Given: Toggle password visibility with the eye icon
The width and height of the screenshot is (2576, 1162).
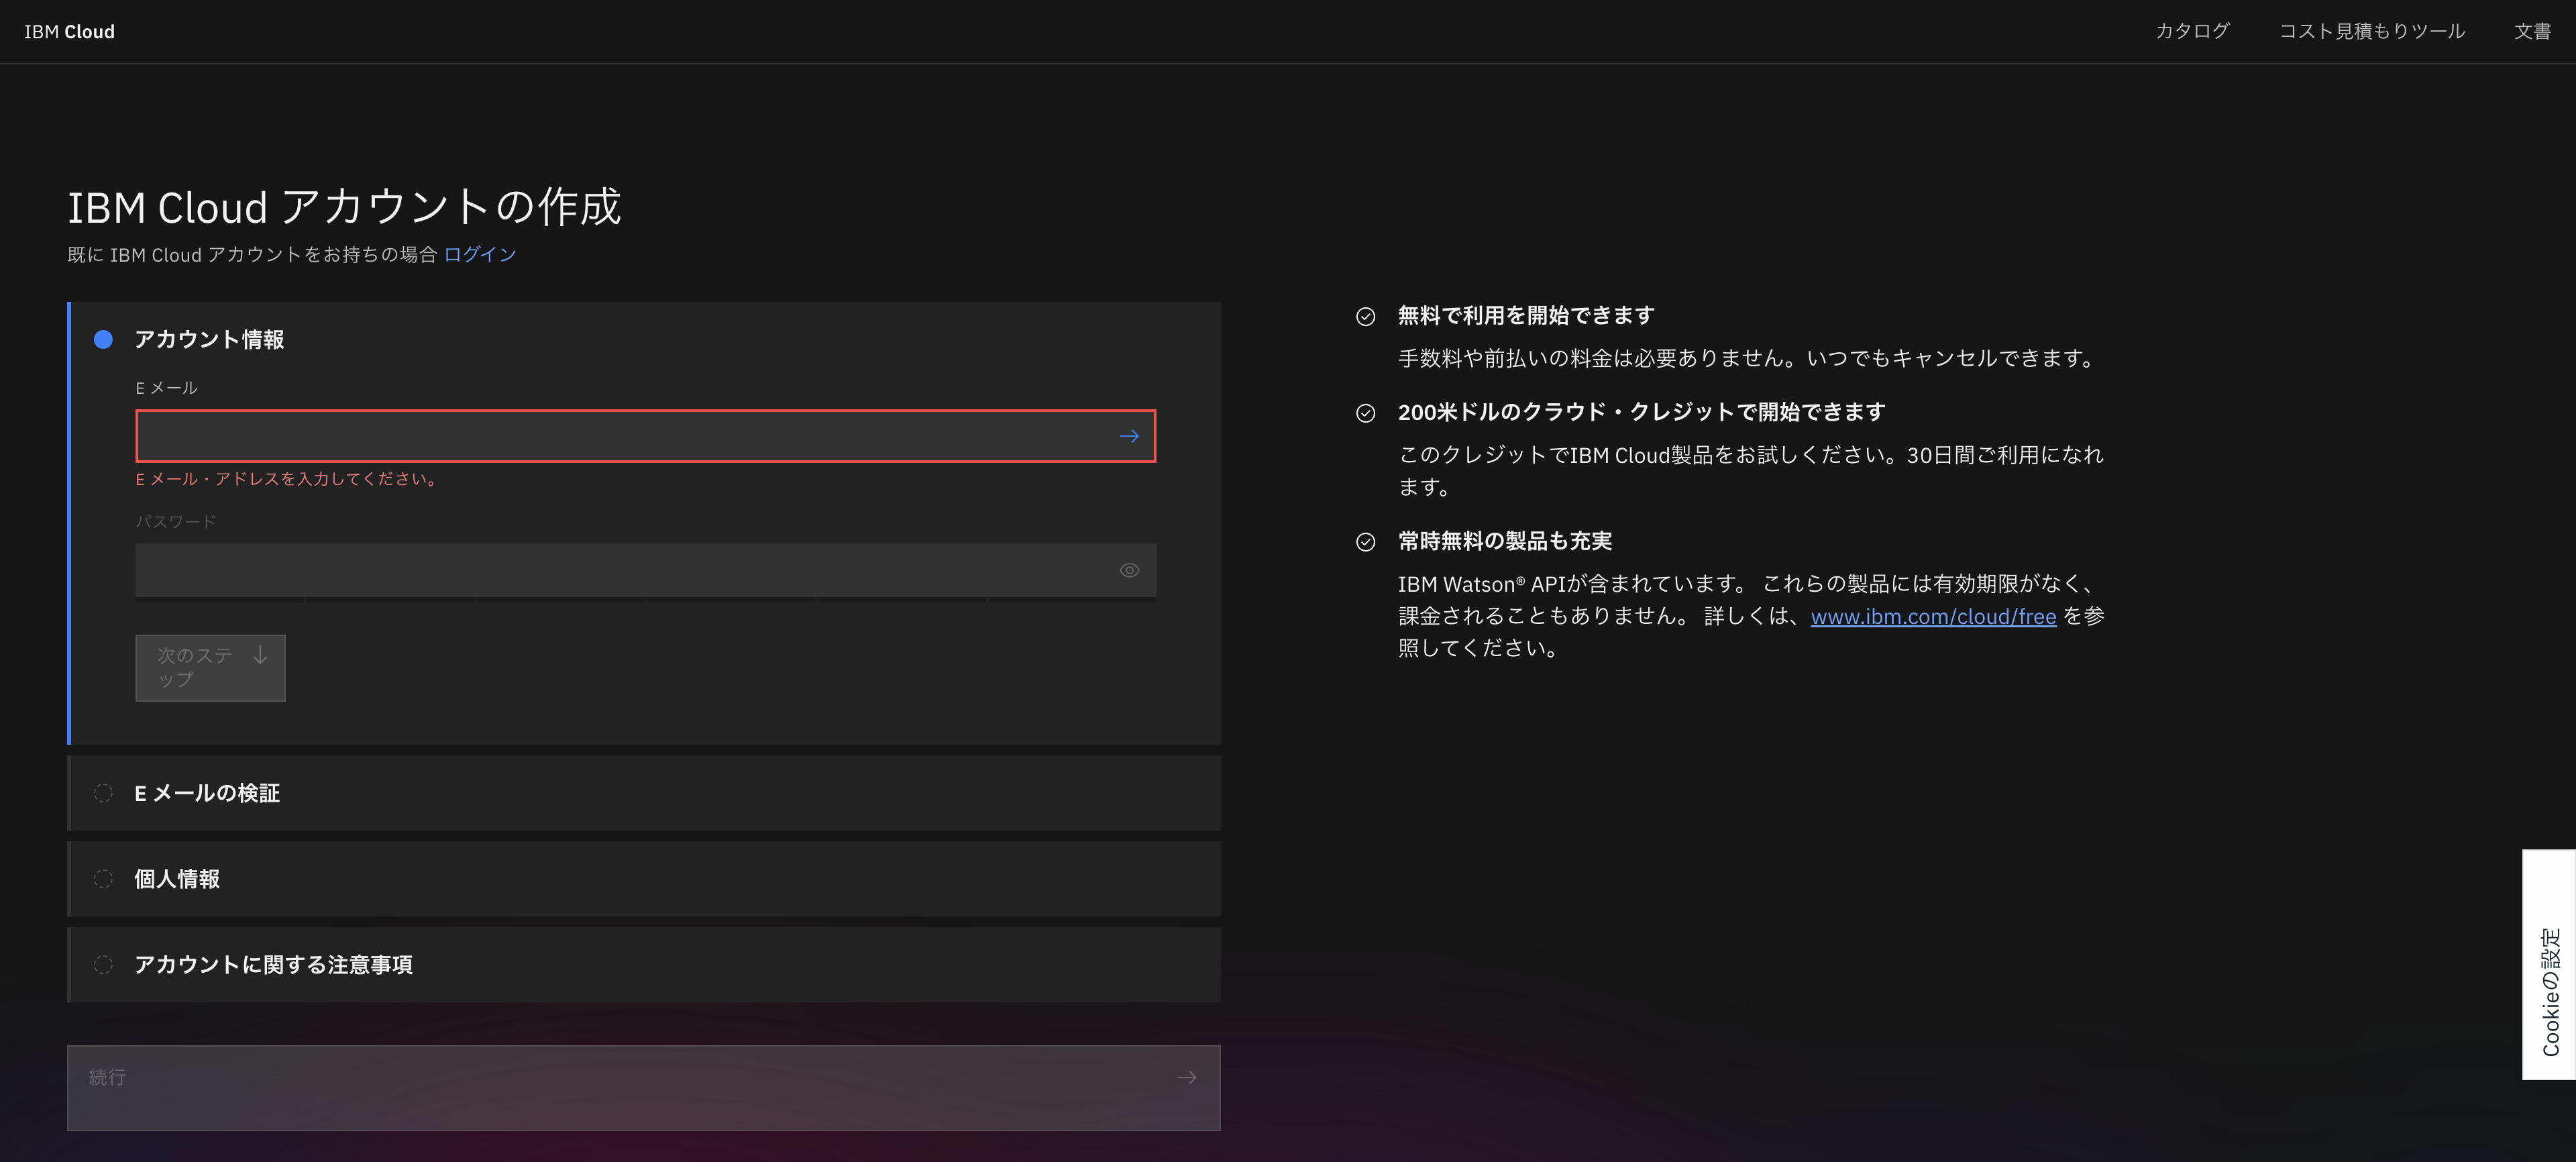Looking at the screenshot, I should (x=1129, y=569).
